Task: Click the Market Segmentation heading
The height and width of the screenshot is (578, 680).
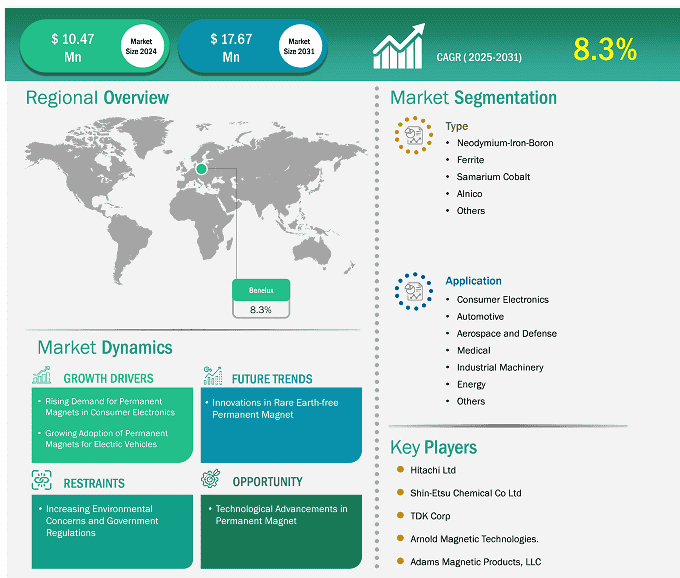Action: (473, 98)
